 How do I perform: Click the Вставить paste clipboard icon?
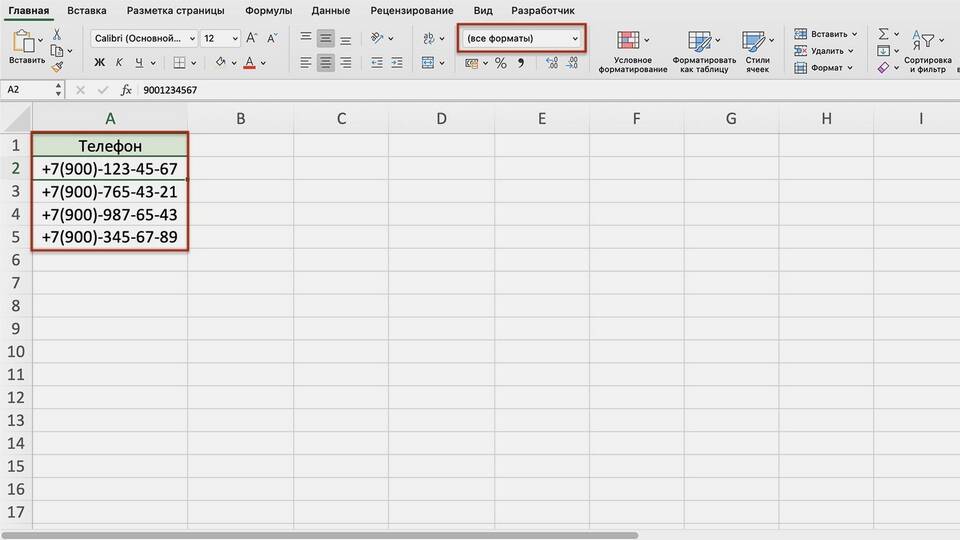click(23, 41)
